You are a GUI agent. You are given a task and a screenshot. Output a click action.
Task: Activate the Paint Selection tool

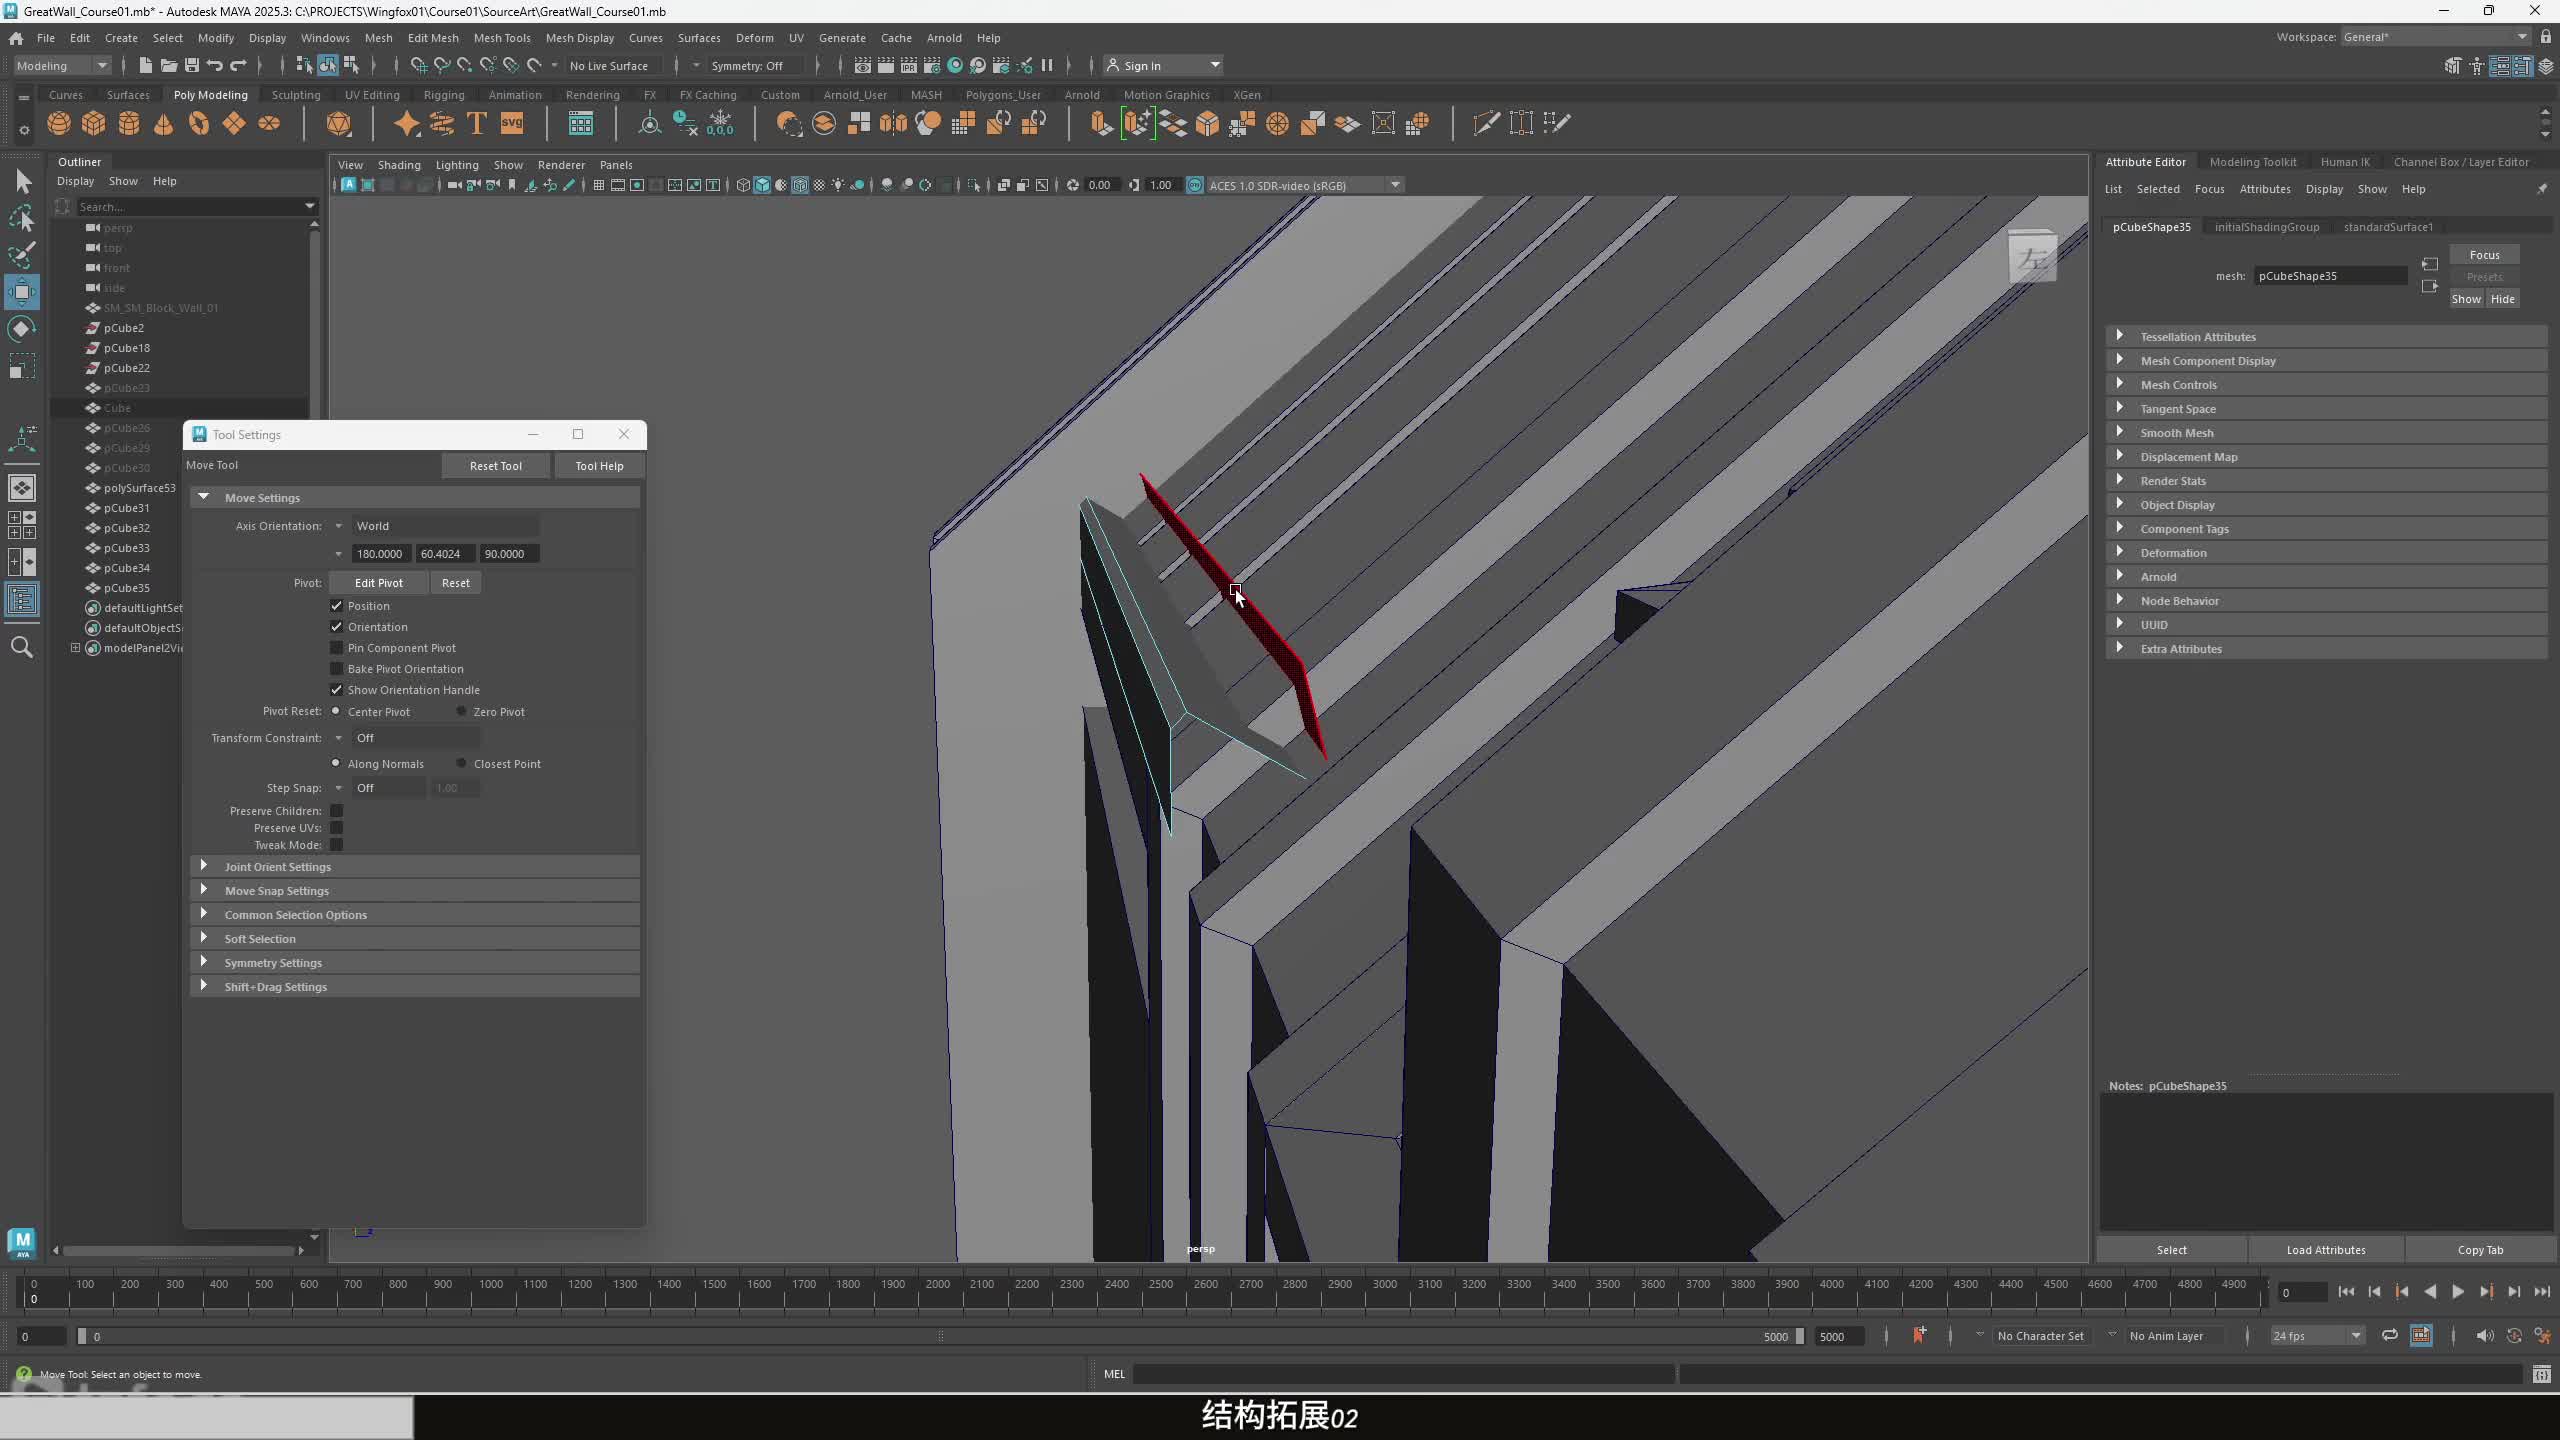22,254
